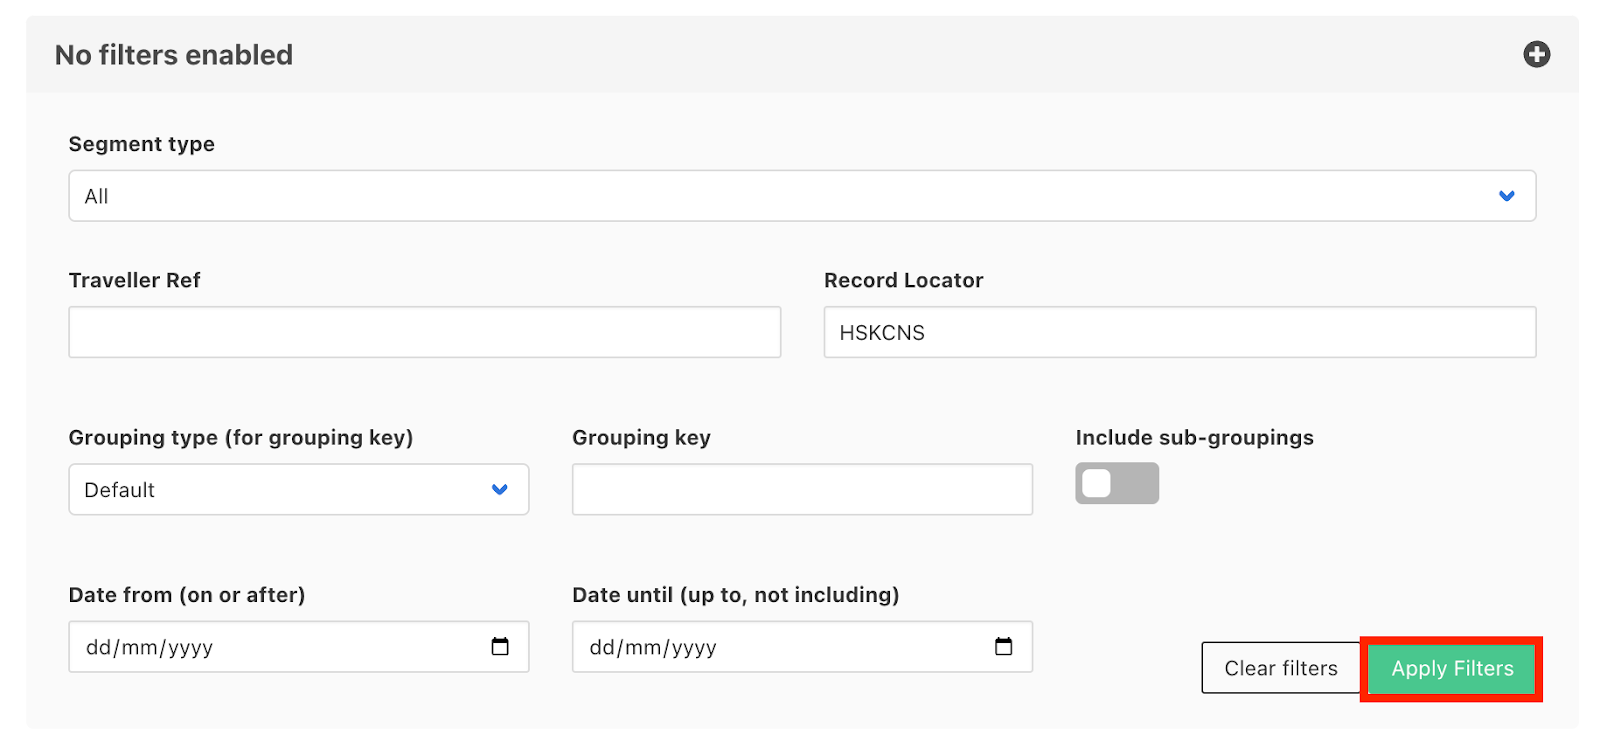1600x755 pixels.
Task: Focus the Traveller Ref text field
Action: (424, 332)
